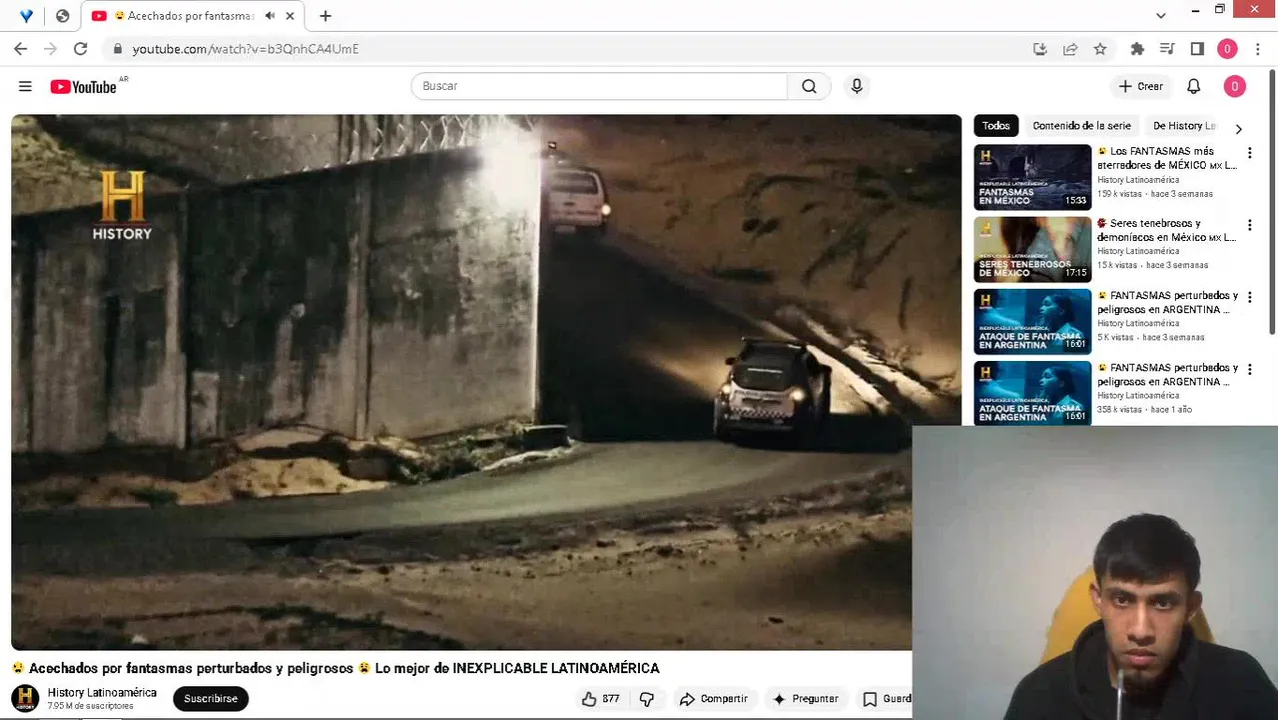Open Seres tenebrosos de México thumbnail
This screenshot has height=720, width=1278.
[x=1033, y=249]
